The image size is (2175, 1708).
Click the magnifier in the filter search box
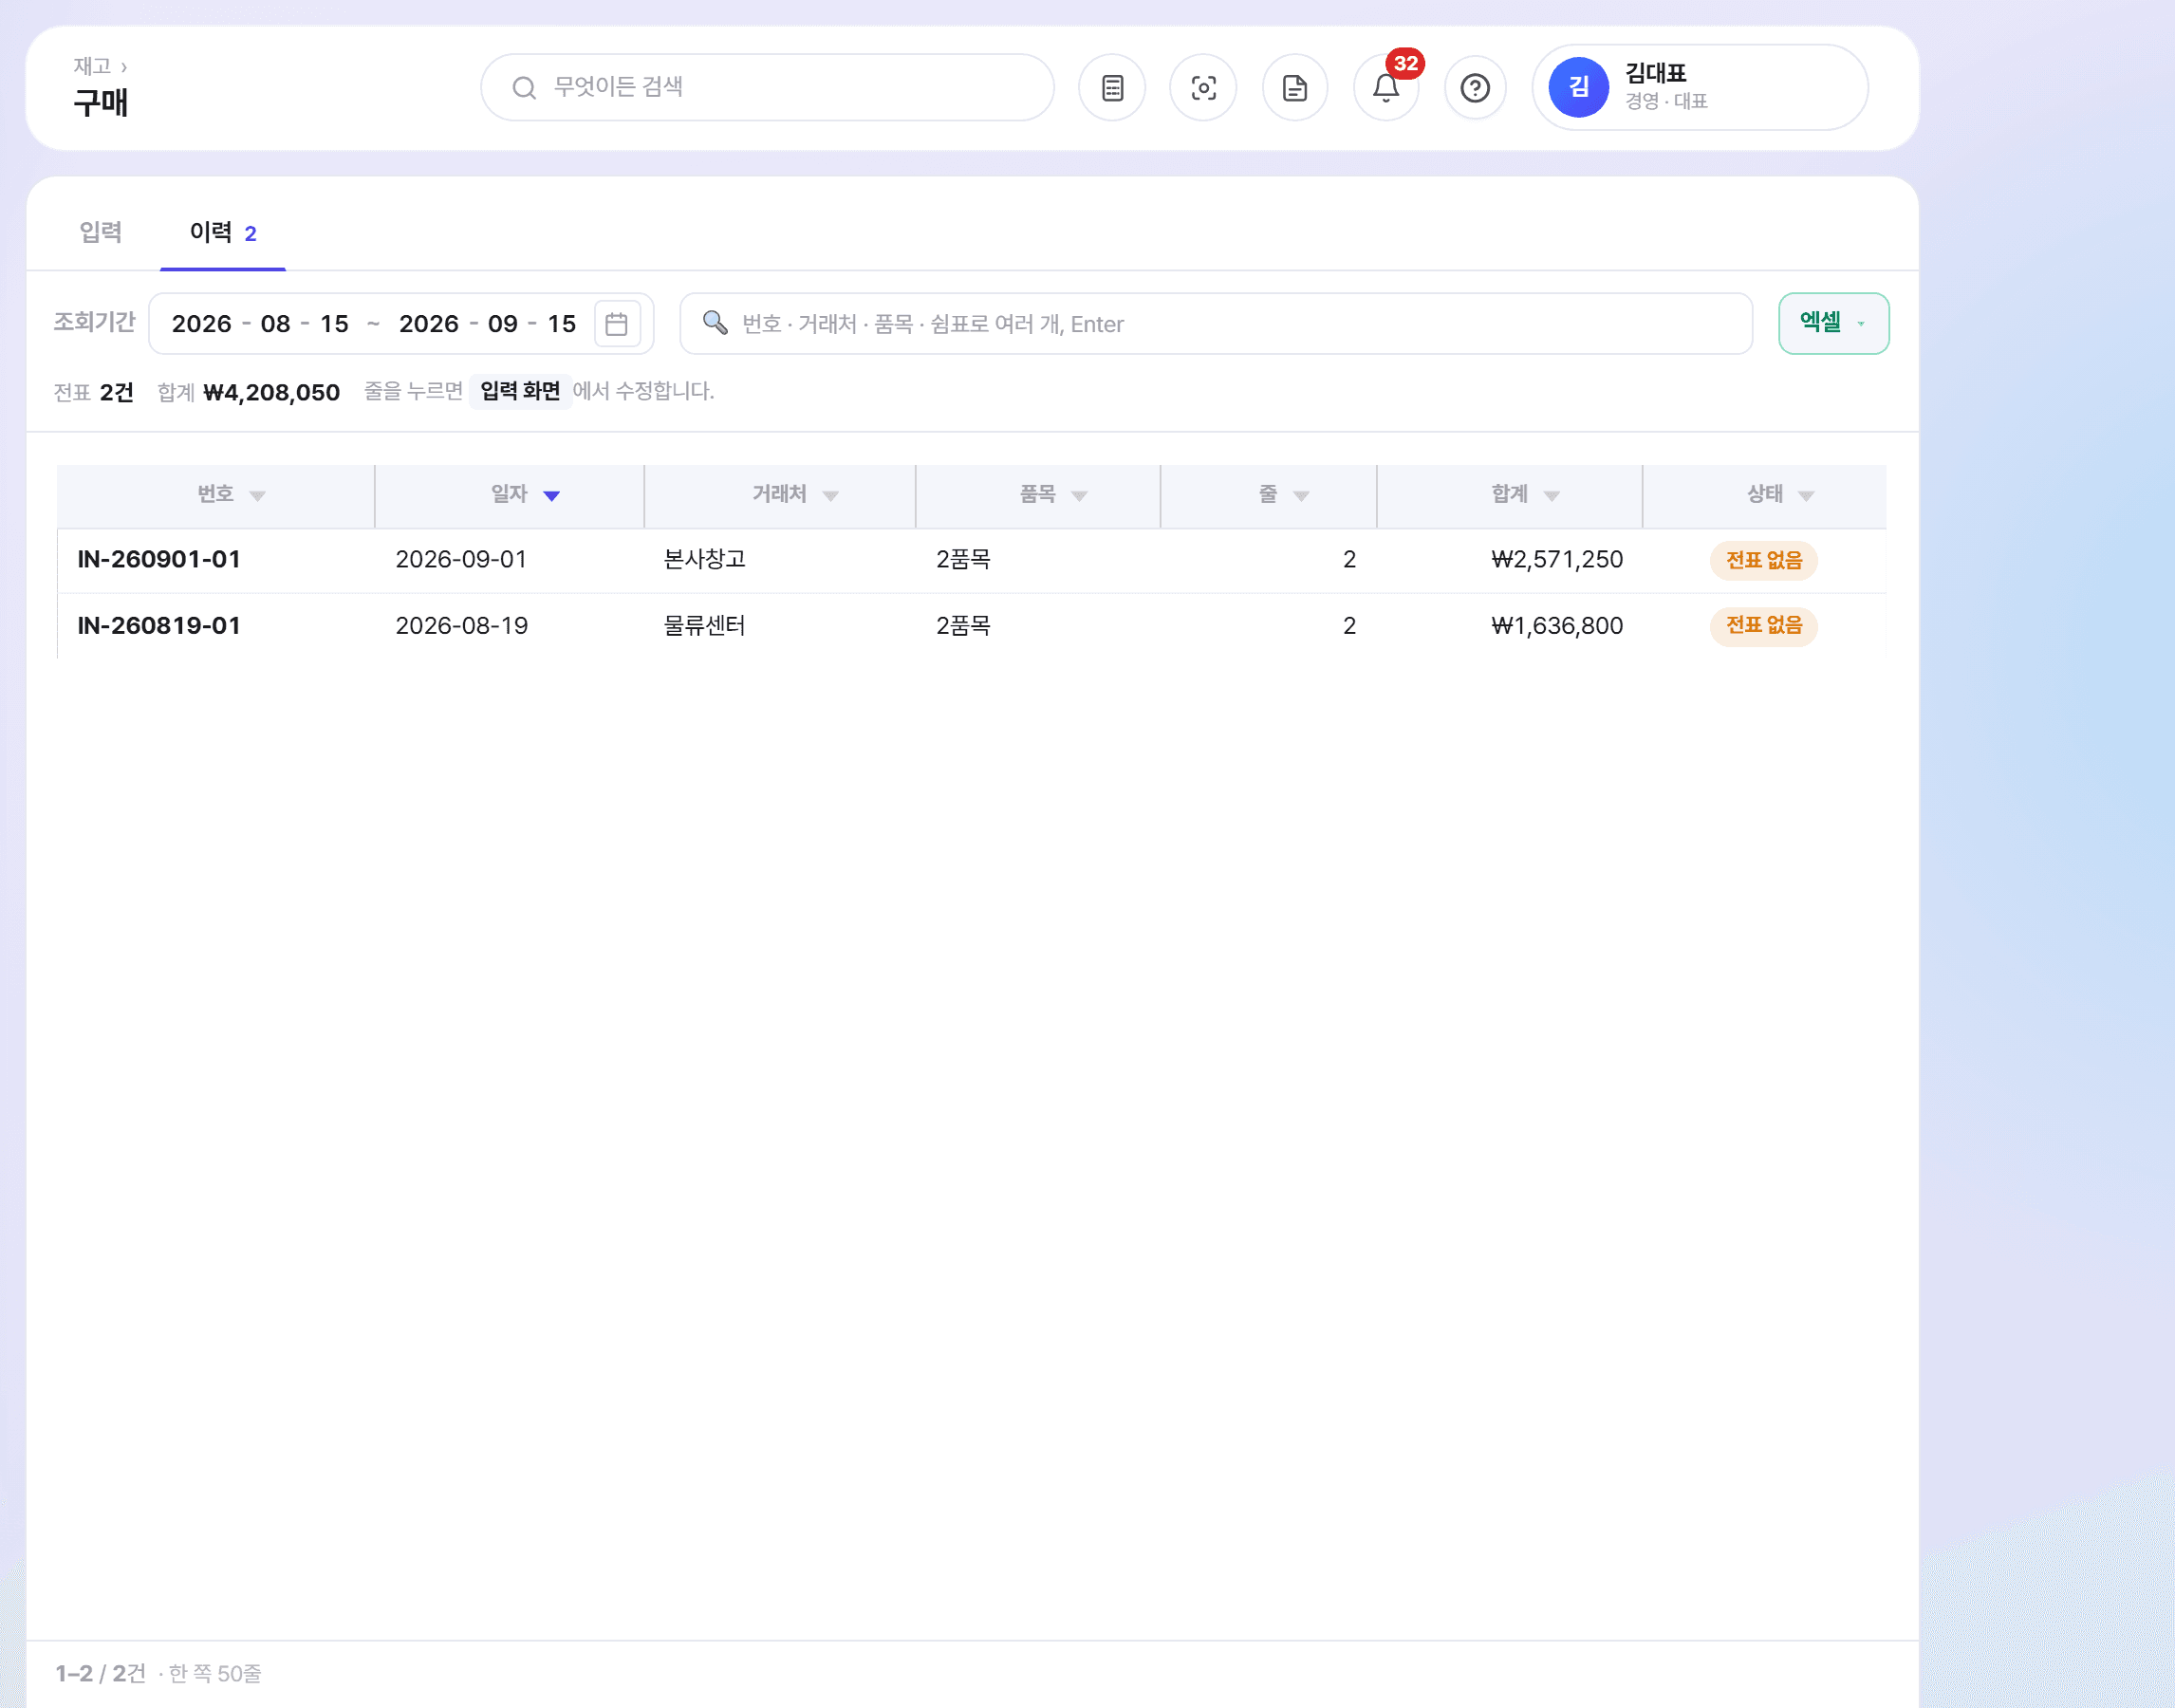715,323
